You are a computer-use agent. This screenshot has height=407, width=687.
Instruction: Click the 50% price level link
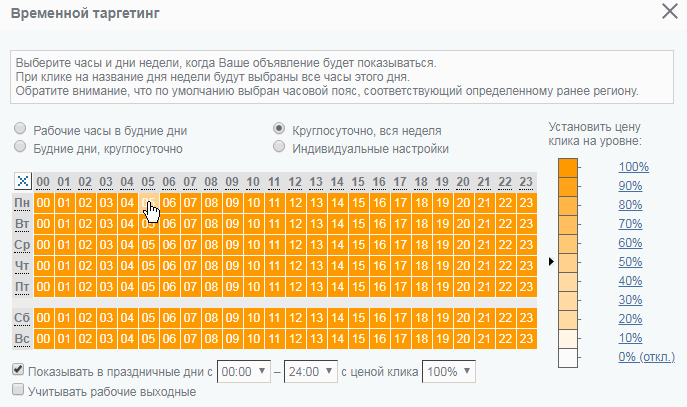[x=630, y=262]
